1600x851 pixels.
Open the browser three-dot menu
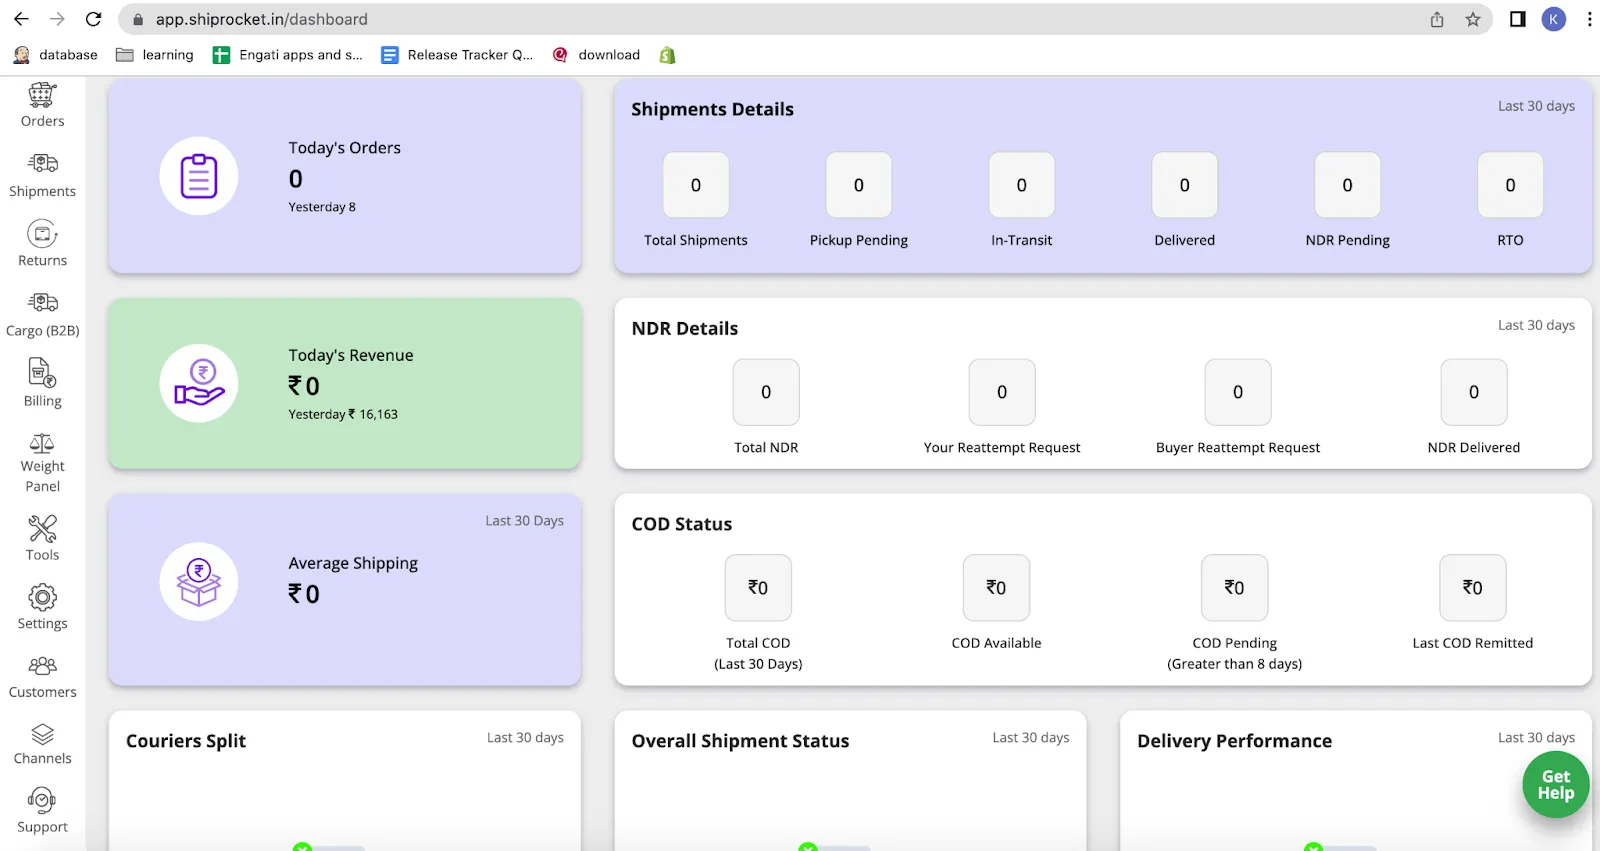click(x=1589, y=19)
